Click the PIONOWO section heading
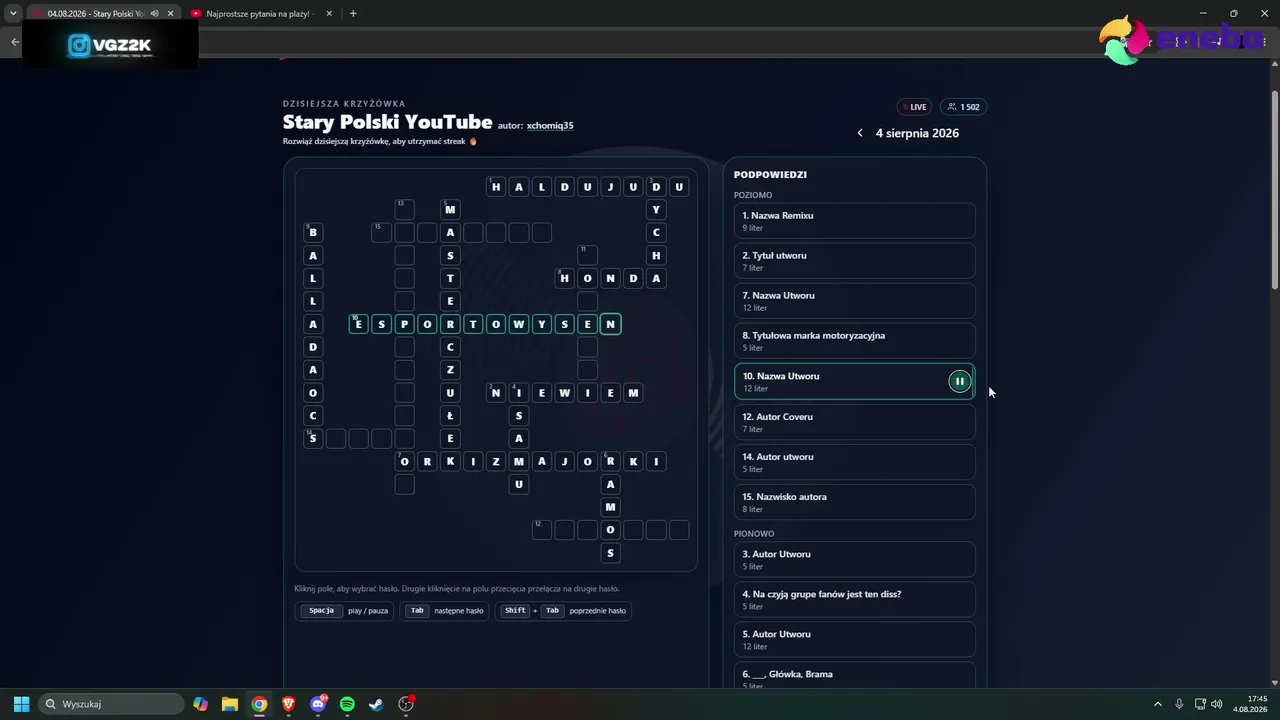The image size is (1280, 720). [754, 534]
